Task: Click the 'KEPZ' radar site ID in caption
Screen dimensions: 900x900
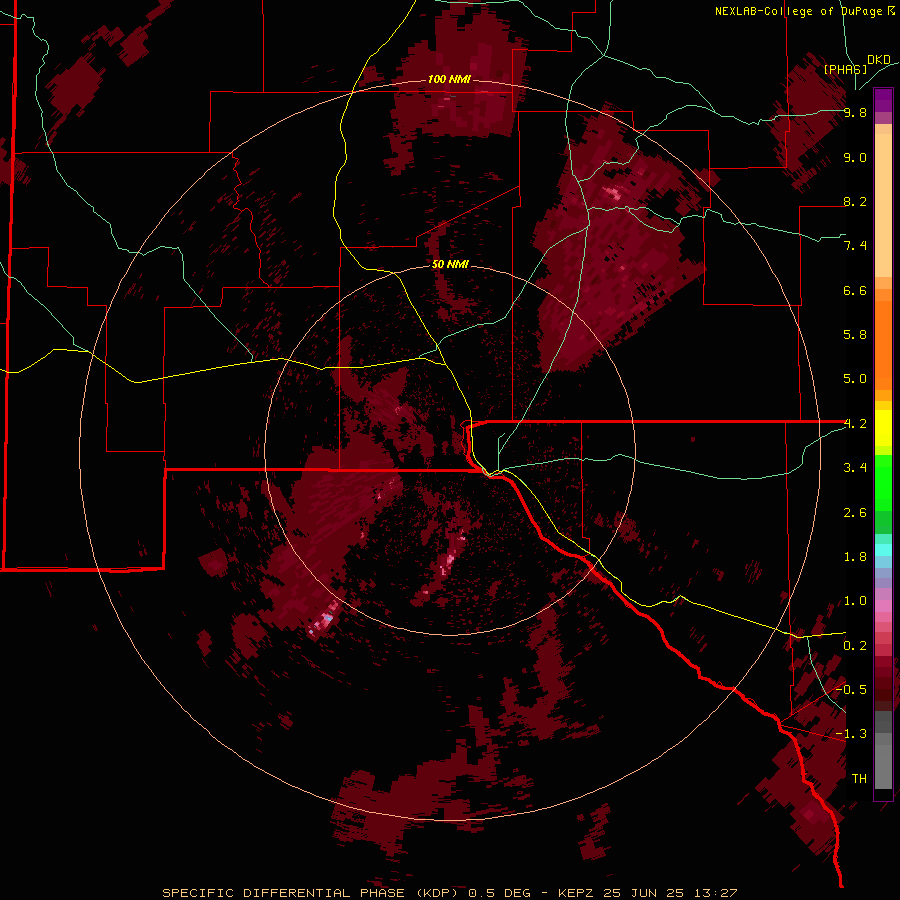Action: [x=577, y=893]
